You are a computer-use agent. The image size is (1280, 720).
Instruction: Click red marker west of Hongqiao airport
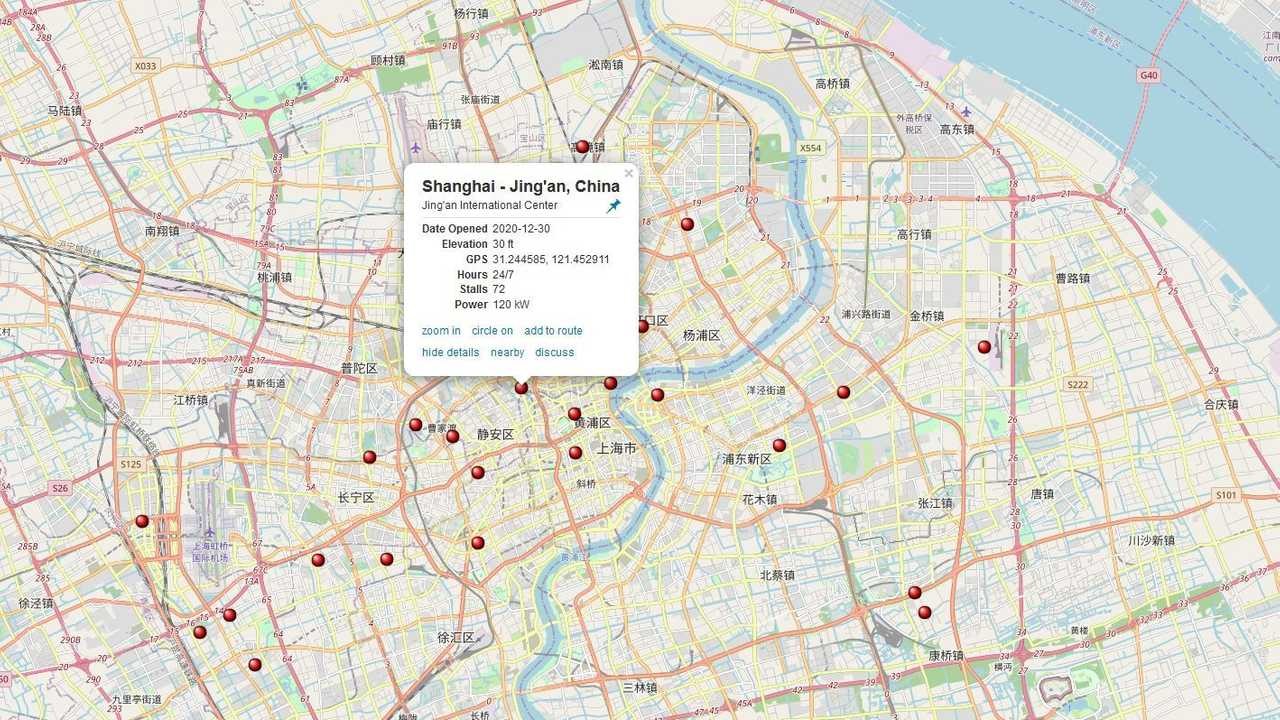pyautogui.click(x=142, y=521)
